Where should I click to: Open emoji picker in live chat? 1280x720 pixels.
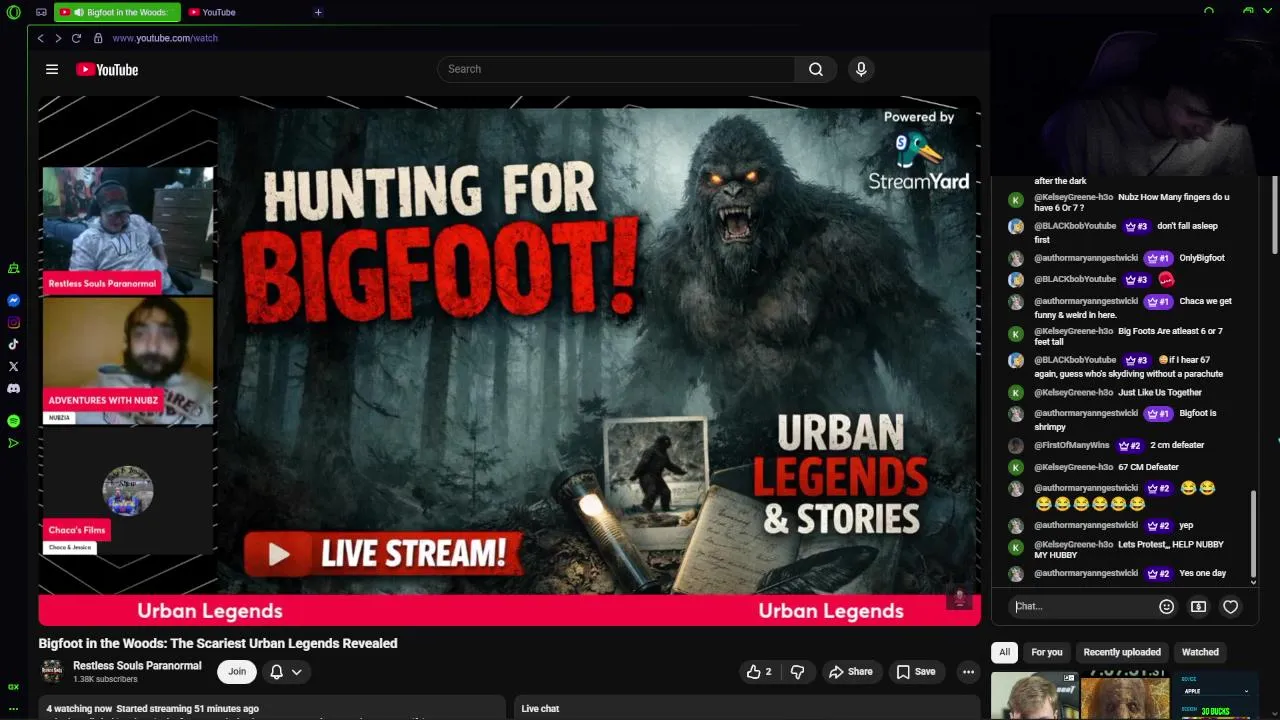pos(1166,606)
